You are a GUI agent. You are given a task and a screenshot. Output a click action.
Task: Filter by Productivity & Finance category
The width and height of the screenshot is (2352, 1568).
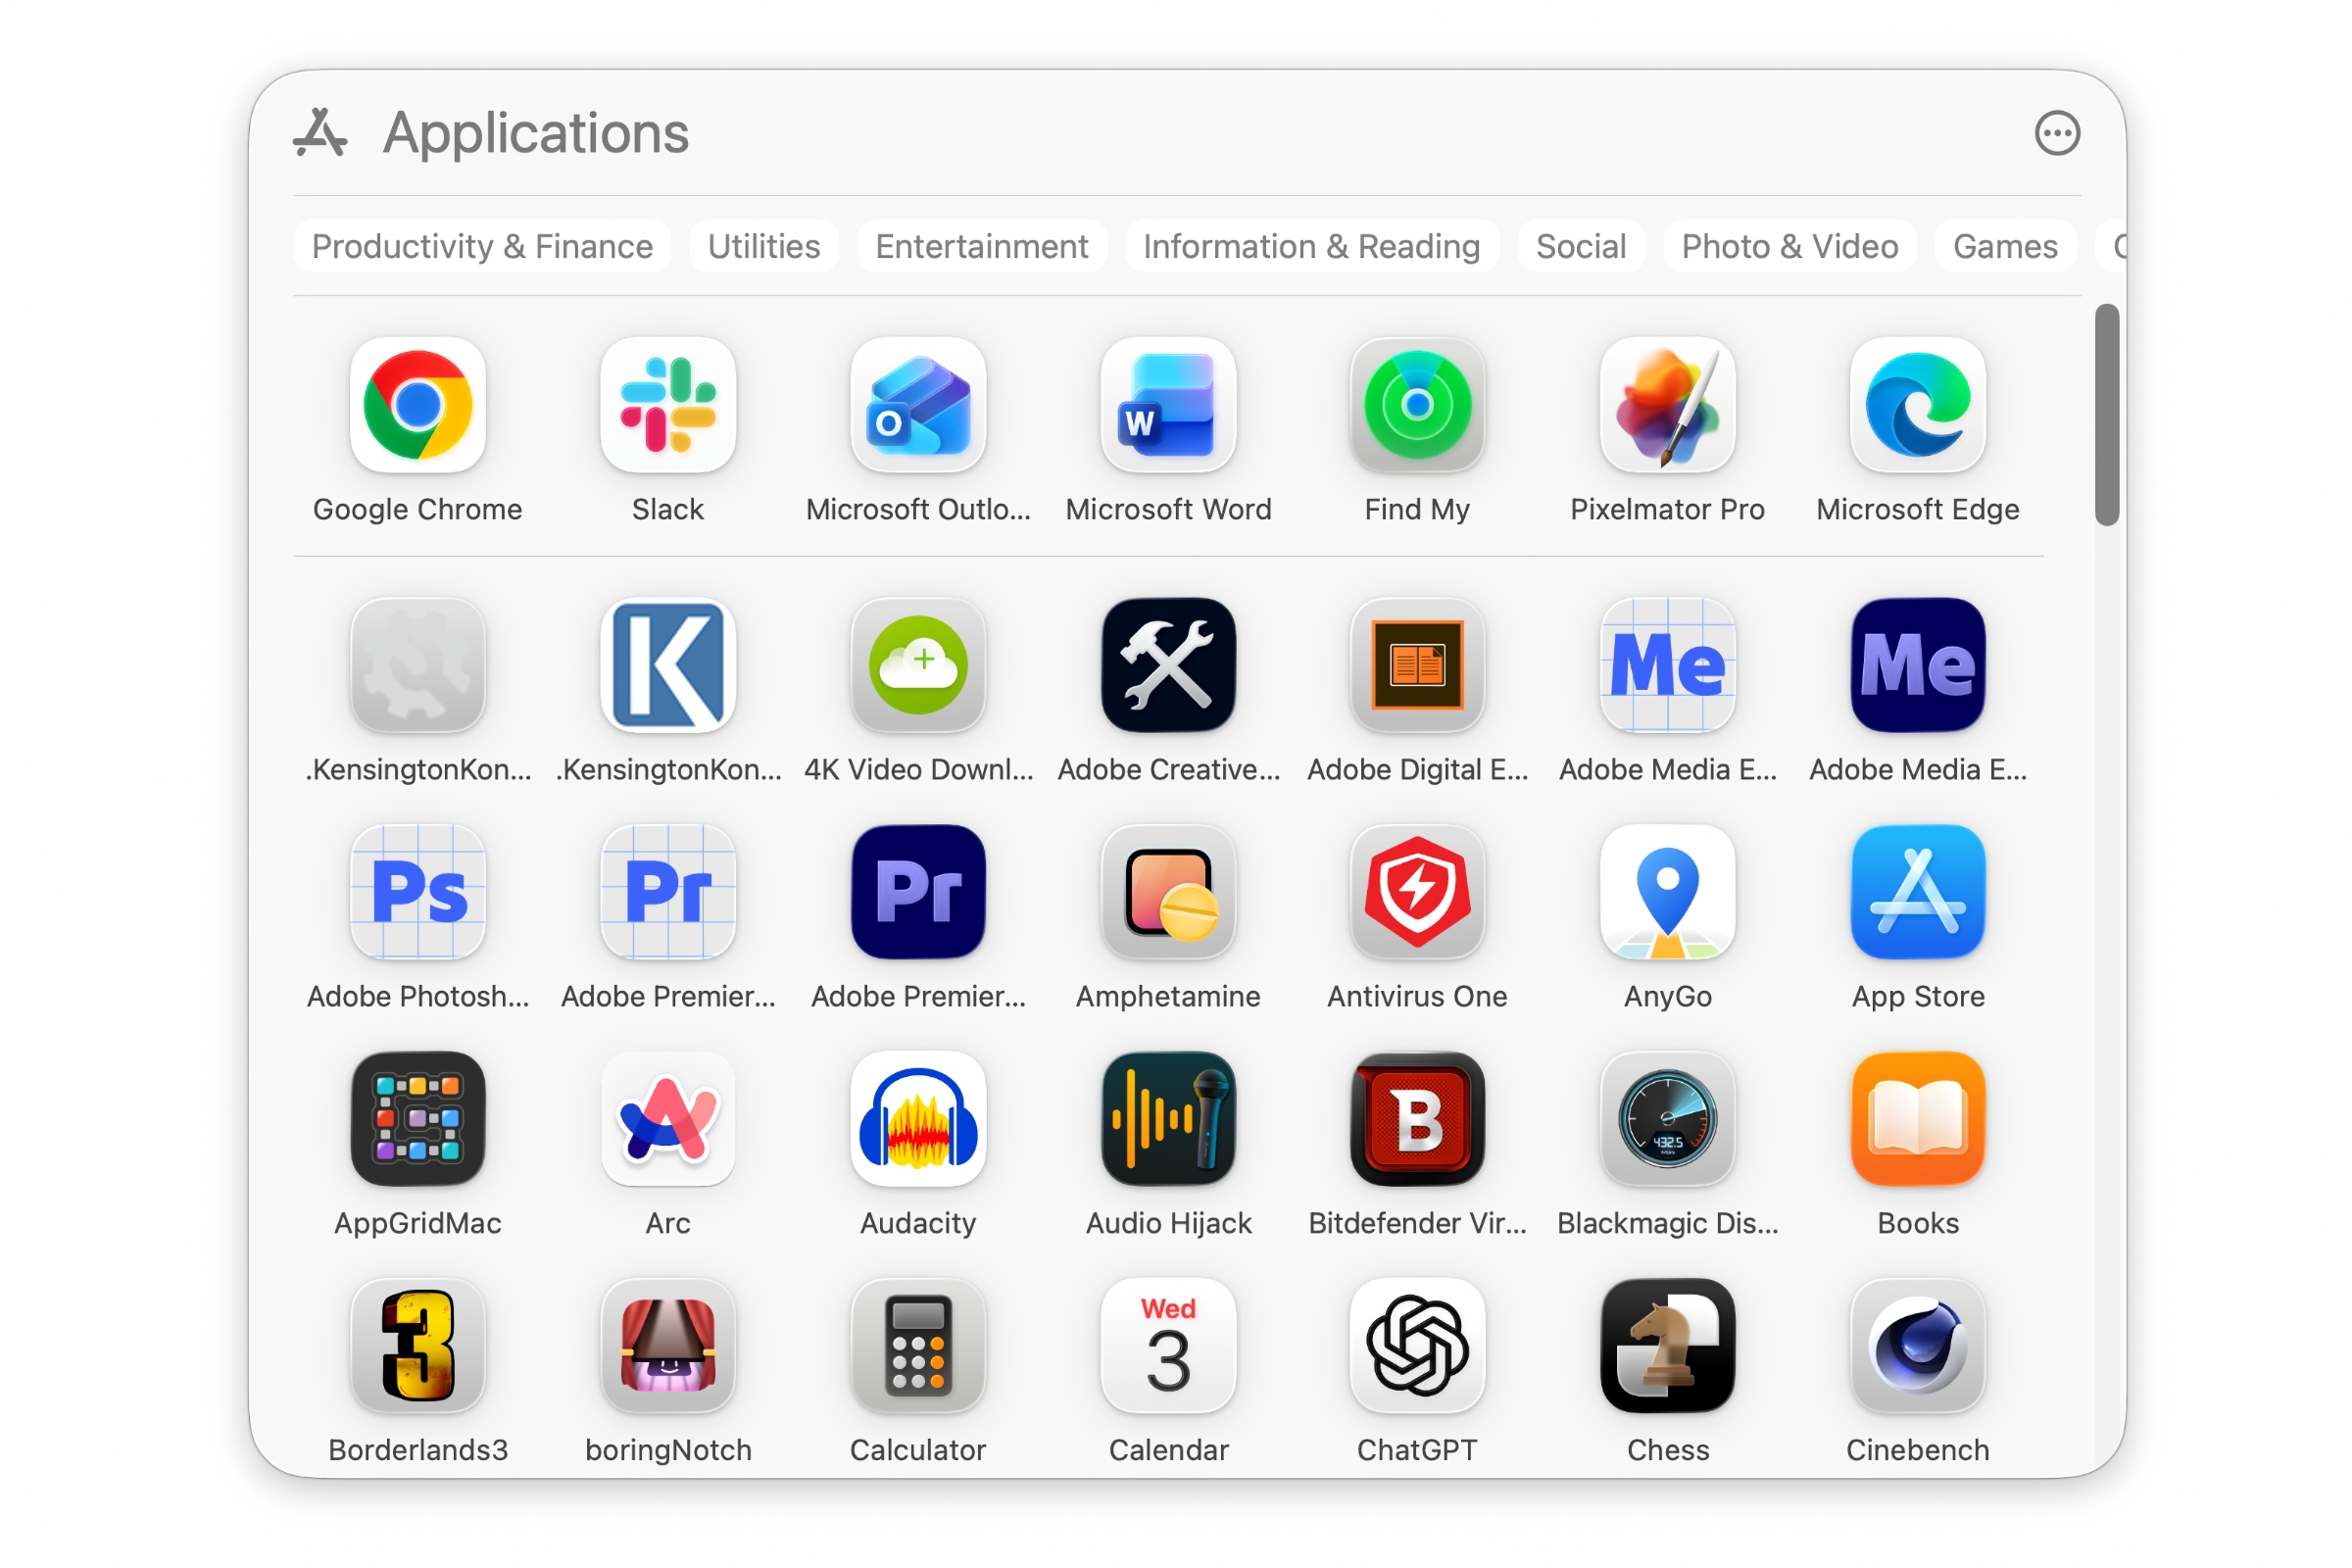point(482,246)
